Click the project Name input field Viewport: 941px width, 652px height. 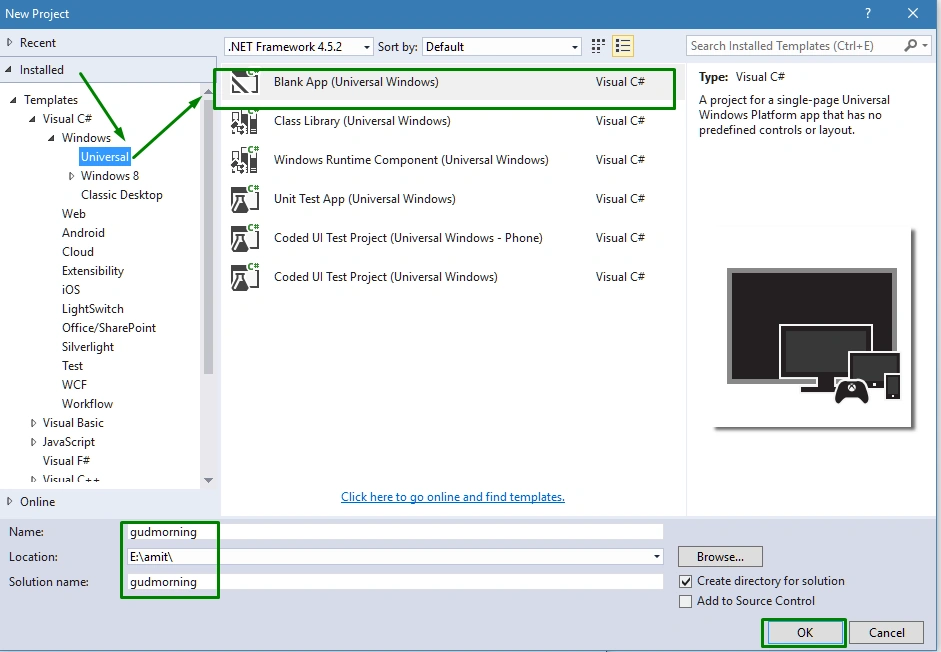[x=395, y=532]
